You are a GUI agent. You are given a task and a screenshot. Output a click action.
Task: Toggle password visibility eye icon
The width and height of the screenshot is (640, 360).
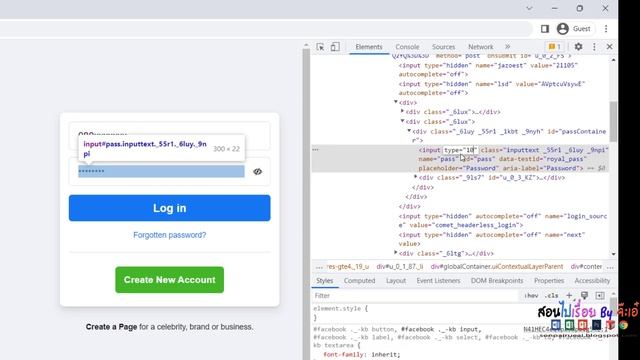(x=257, y=172)
